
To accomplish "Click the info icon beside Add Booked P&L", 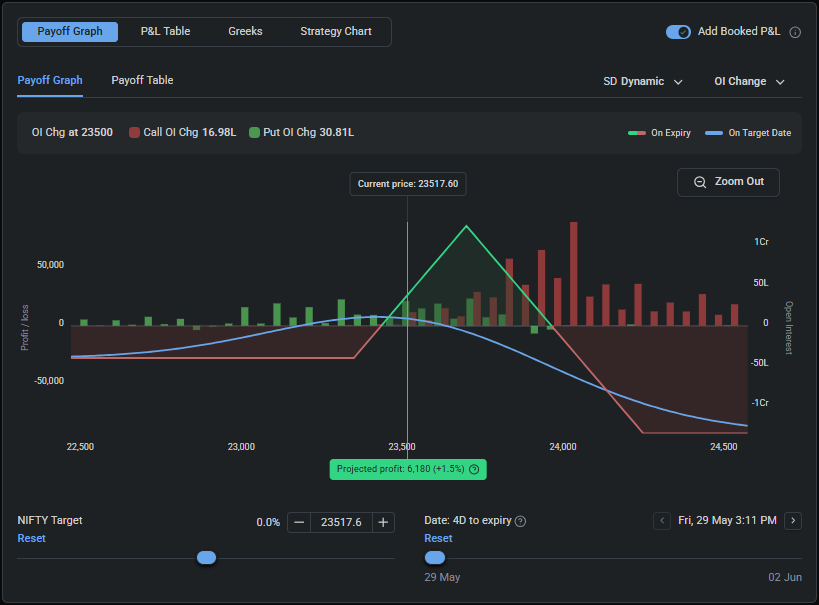I will click(x=795, y=32).
